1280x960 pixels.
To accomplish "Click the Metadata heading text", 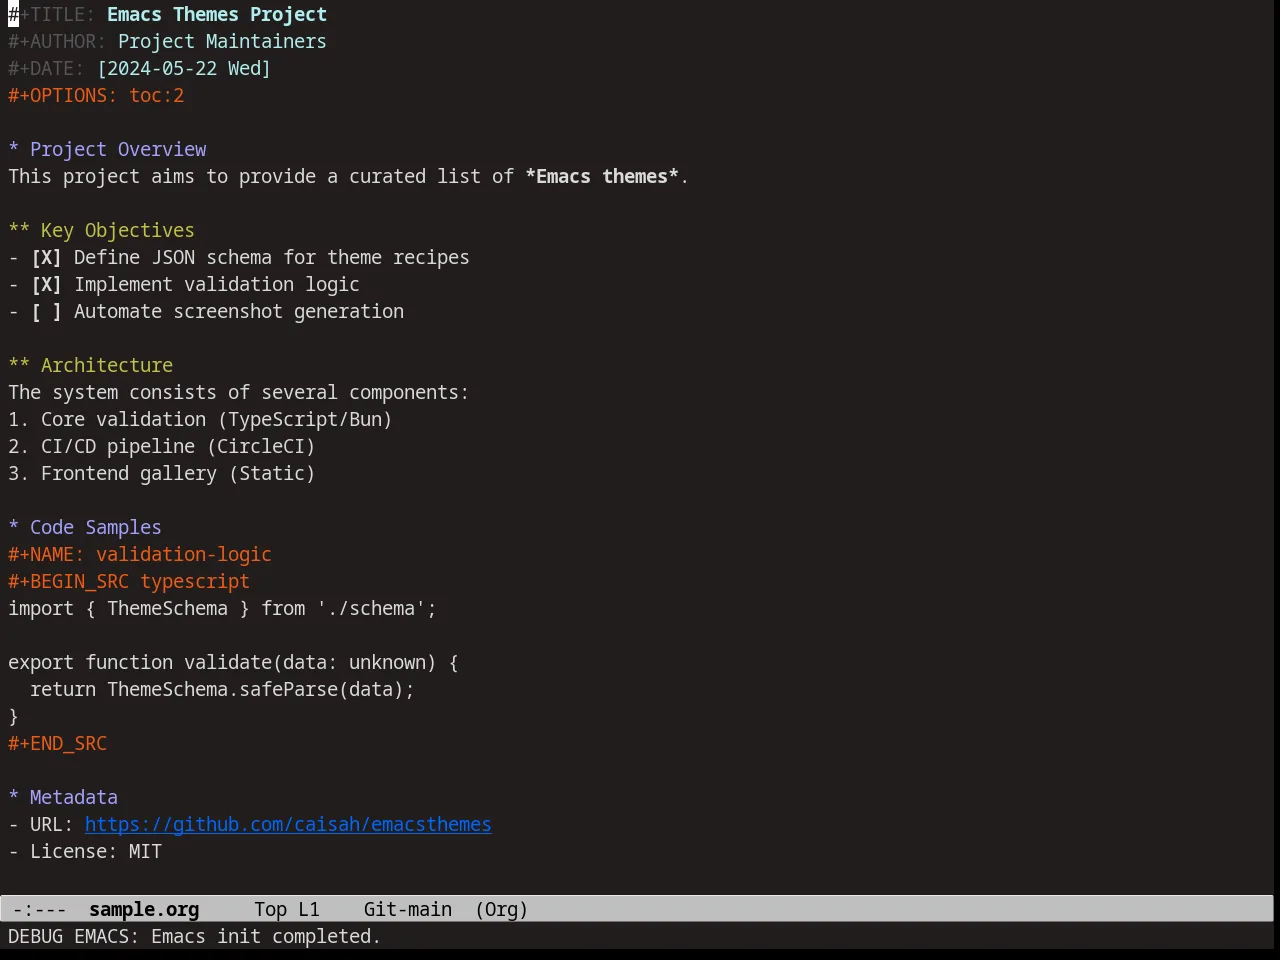I will [x=74, y=798].
